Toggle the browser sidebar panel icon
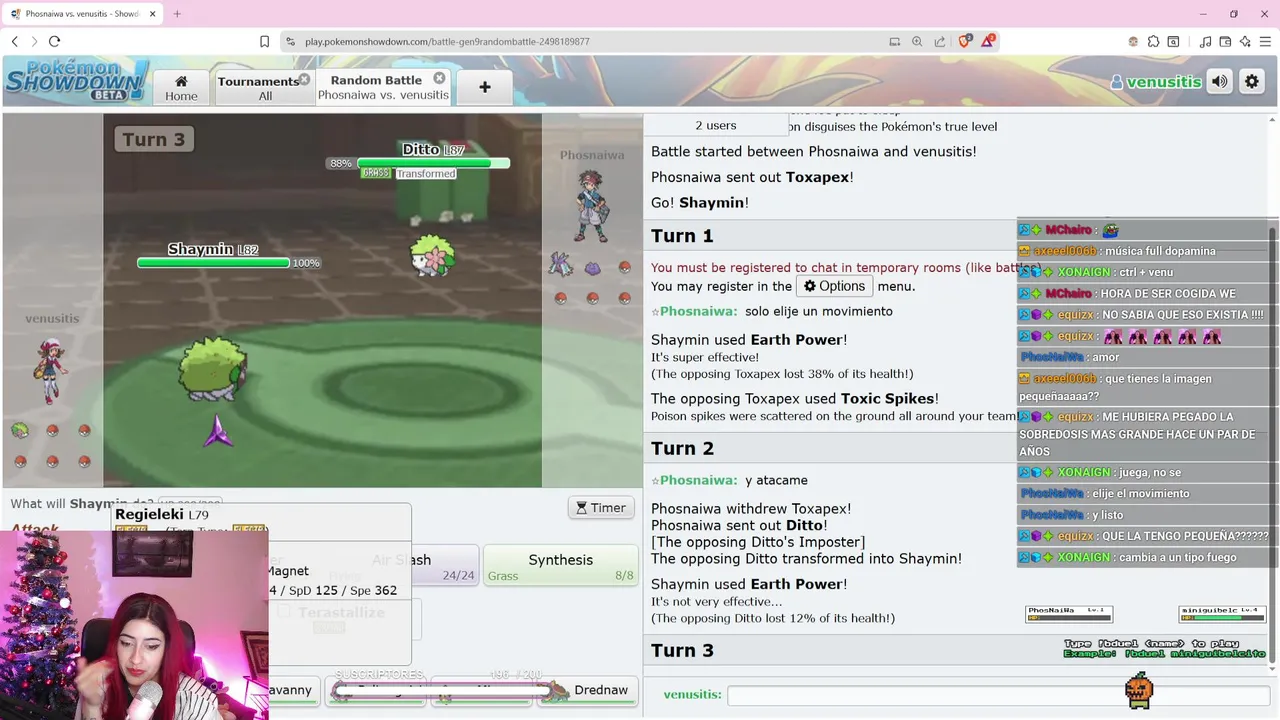This screenshot has height=720, width=1280. tap(1173, 41)
